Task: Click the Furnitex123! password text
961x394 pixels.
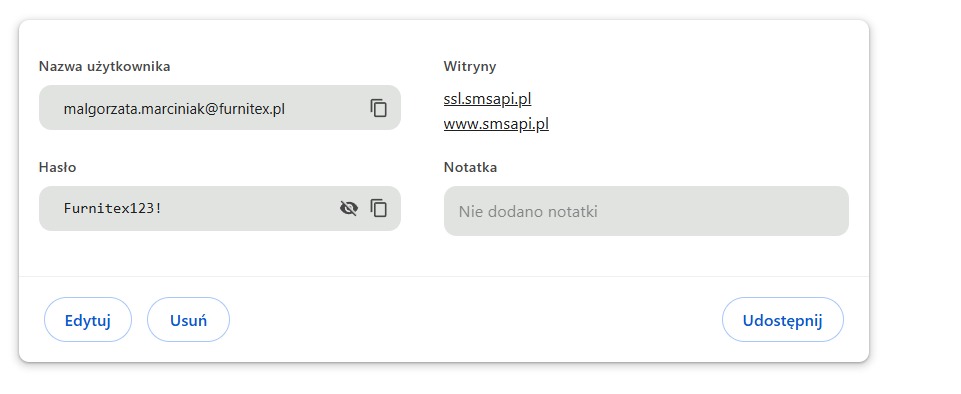Action: (113, 208)
